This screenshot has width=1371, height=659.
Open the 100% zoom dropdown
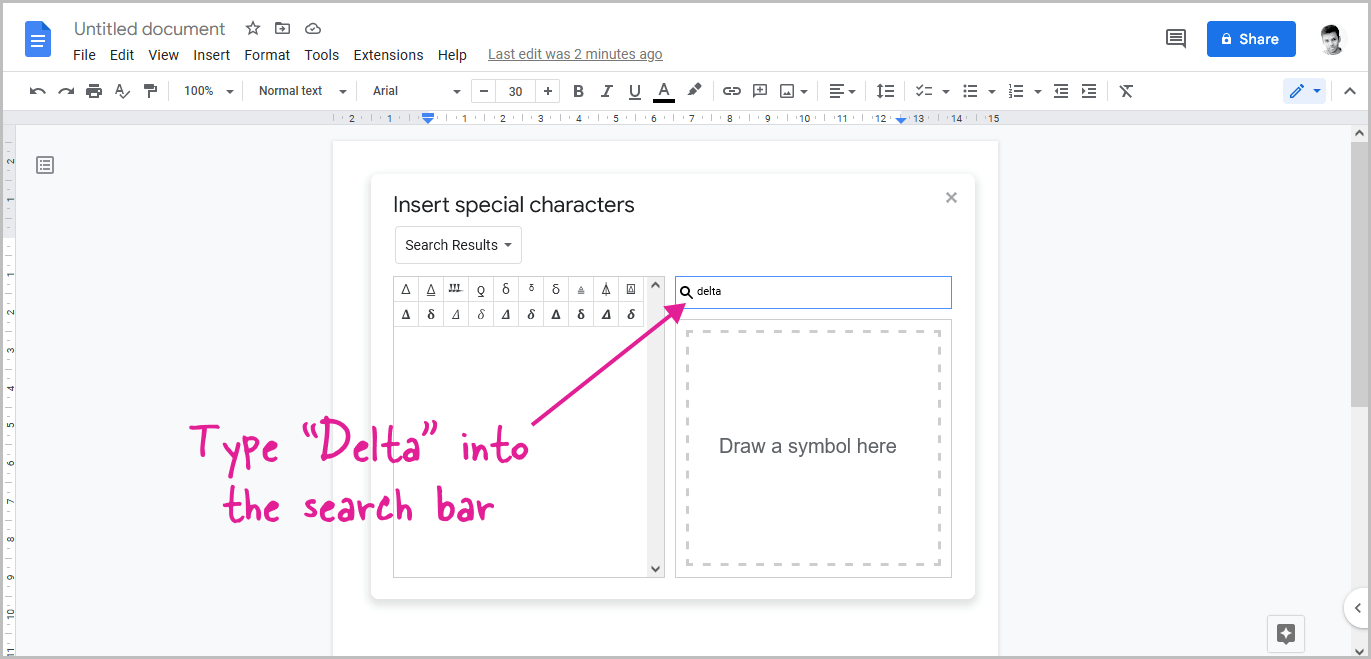[x=205, y=90]
